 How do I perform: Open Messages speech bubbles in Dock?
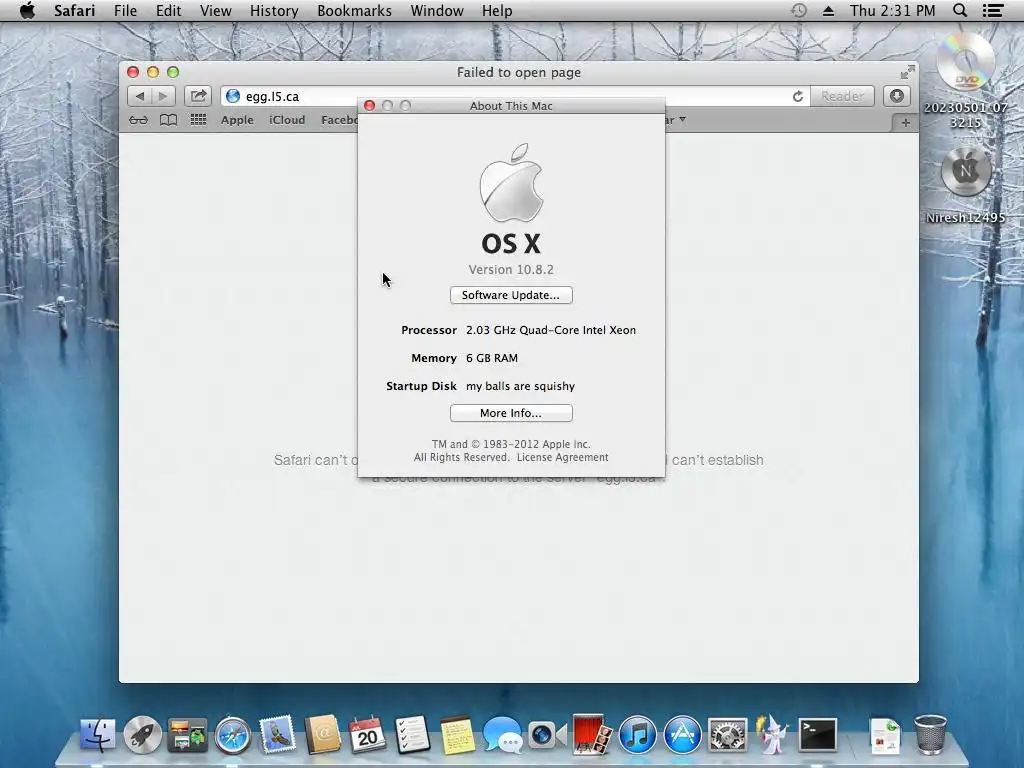click(x=502, y=735)
